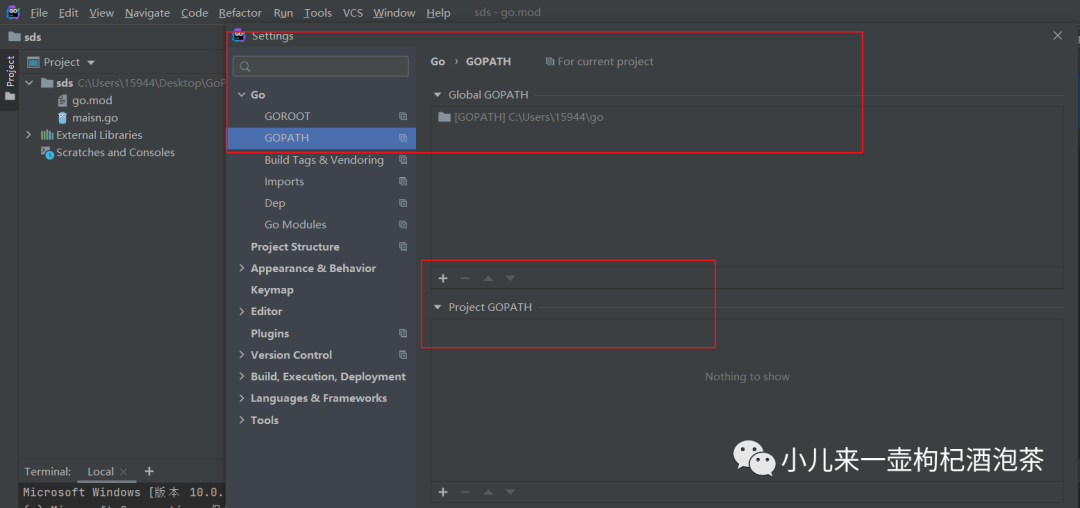Screen dimensions: 1080x508
Task: Click the GoLand application logo icon
Action: pos(13,12)
